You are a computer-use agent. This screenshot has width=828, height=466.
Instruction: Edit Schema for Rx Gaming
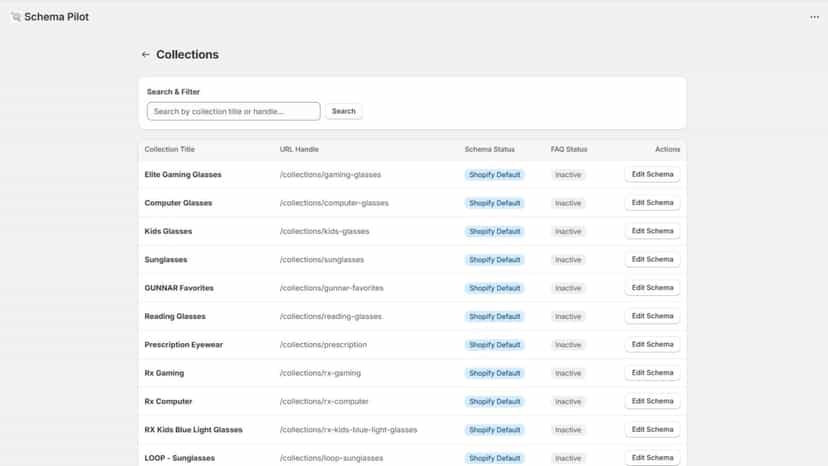click(x=652, y=373)
